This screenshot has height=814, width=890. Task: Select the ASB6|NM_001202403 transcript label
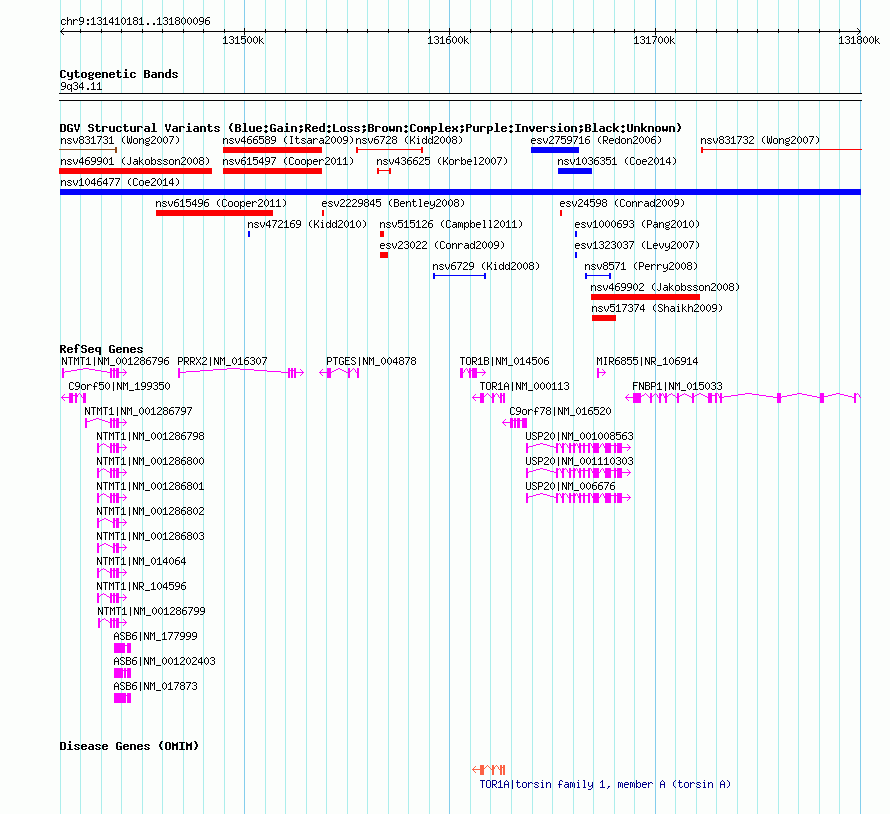[165, 661]
